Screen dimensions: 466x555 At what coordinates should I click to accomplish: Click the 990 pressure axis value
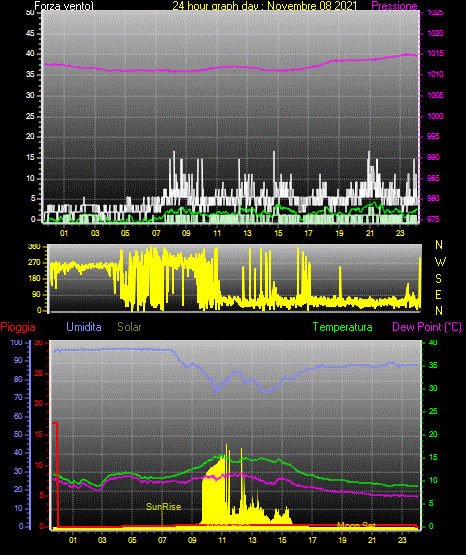point(433,157)
